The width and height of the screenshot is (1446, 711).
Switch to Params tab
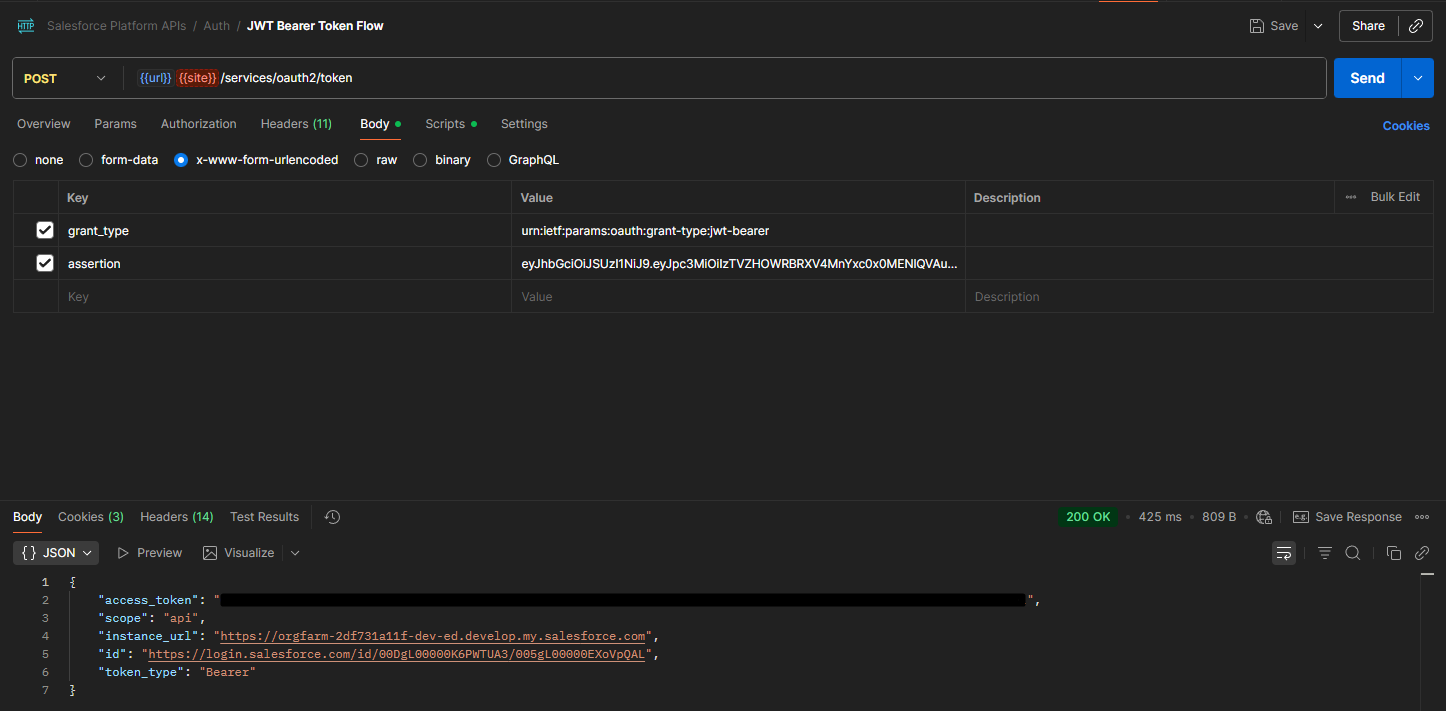point(115,124)
